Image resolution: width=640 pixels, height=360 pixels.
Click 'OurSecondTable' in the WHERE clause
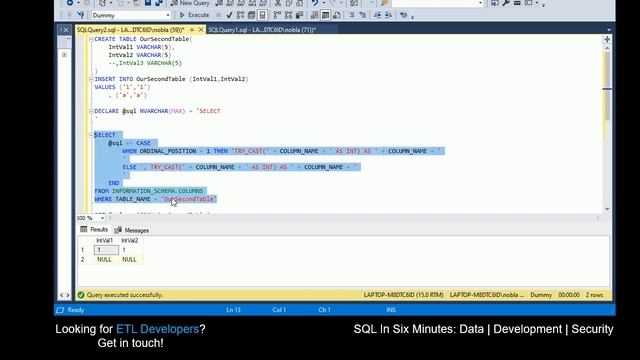(x=188, y=199)
